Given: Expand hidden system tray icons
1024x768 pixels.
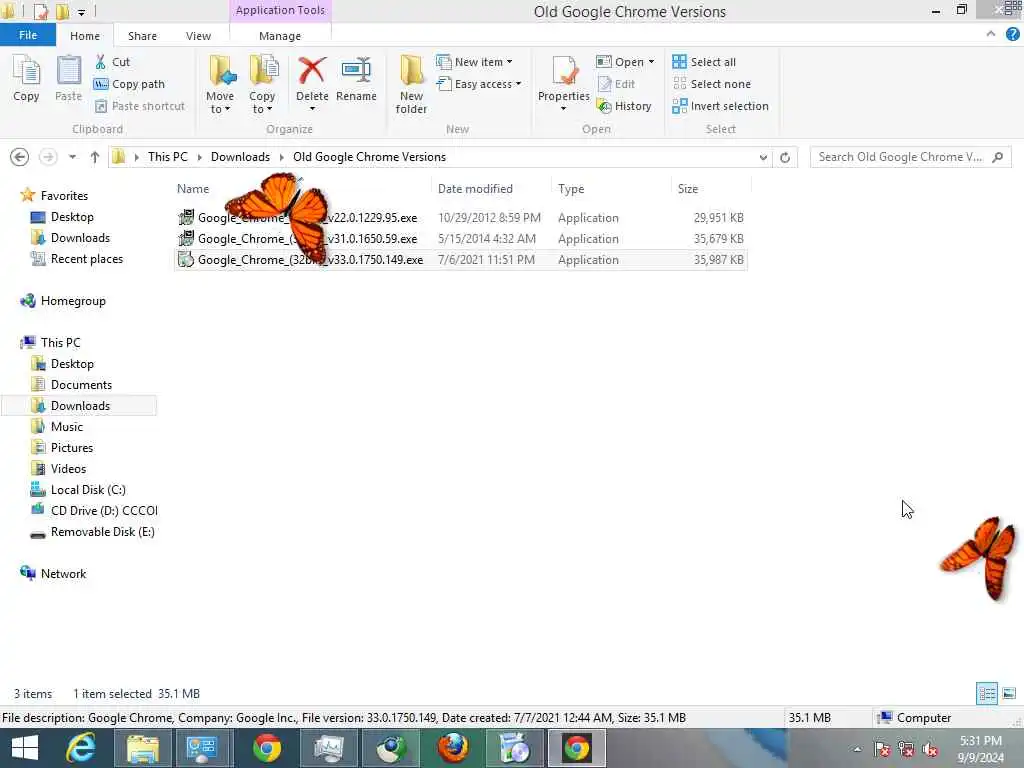Looking at the screenshot, I should point(857,750).
